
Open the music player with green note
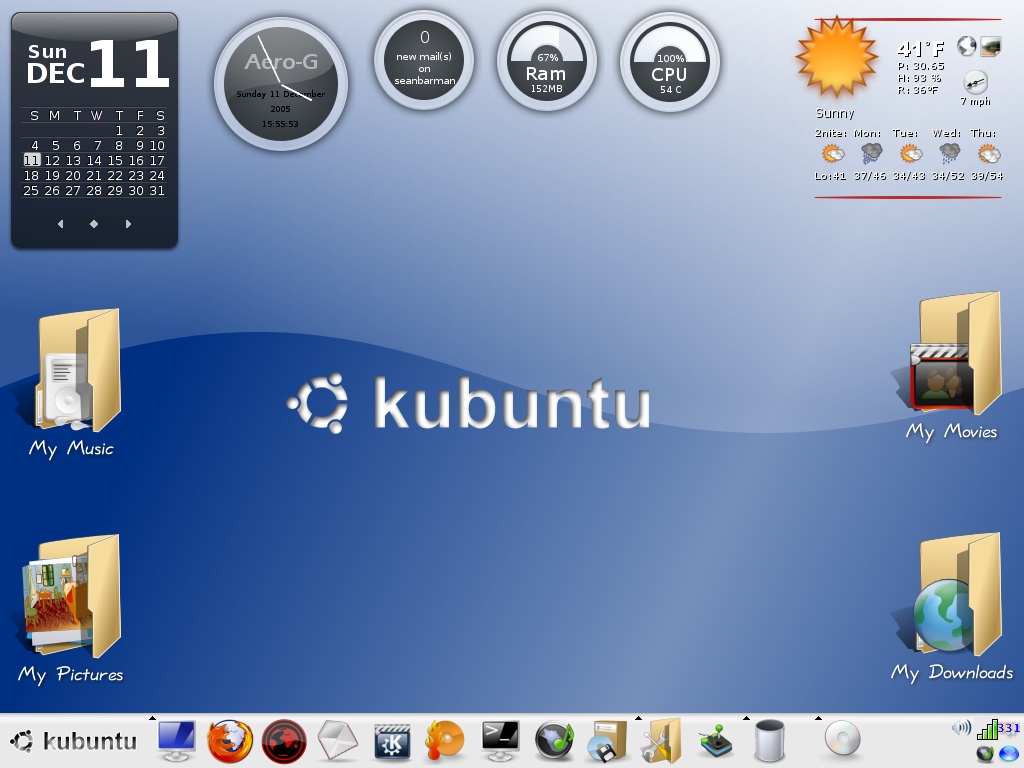554,741
